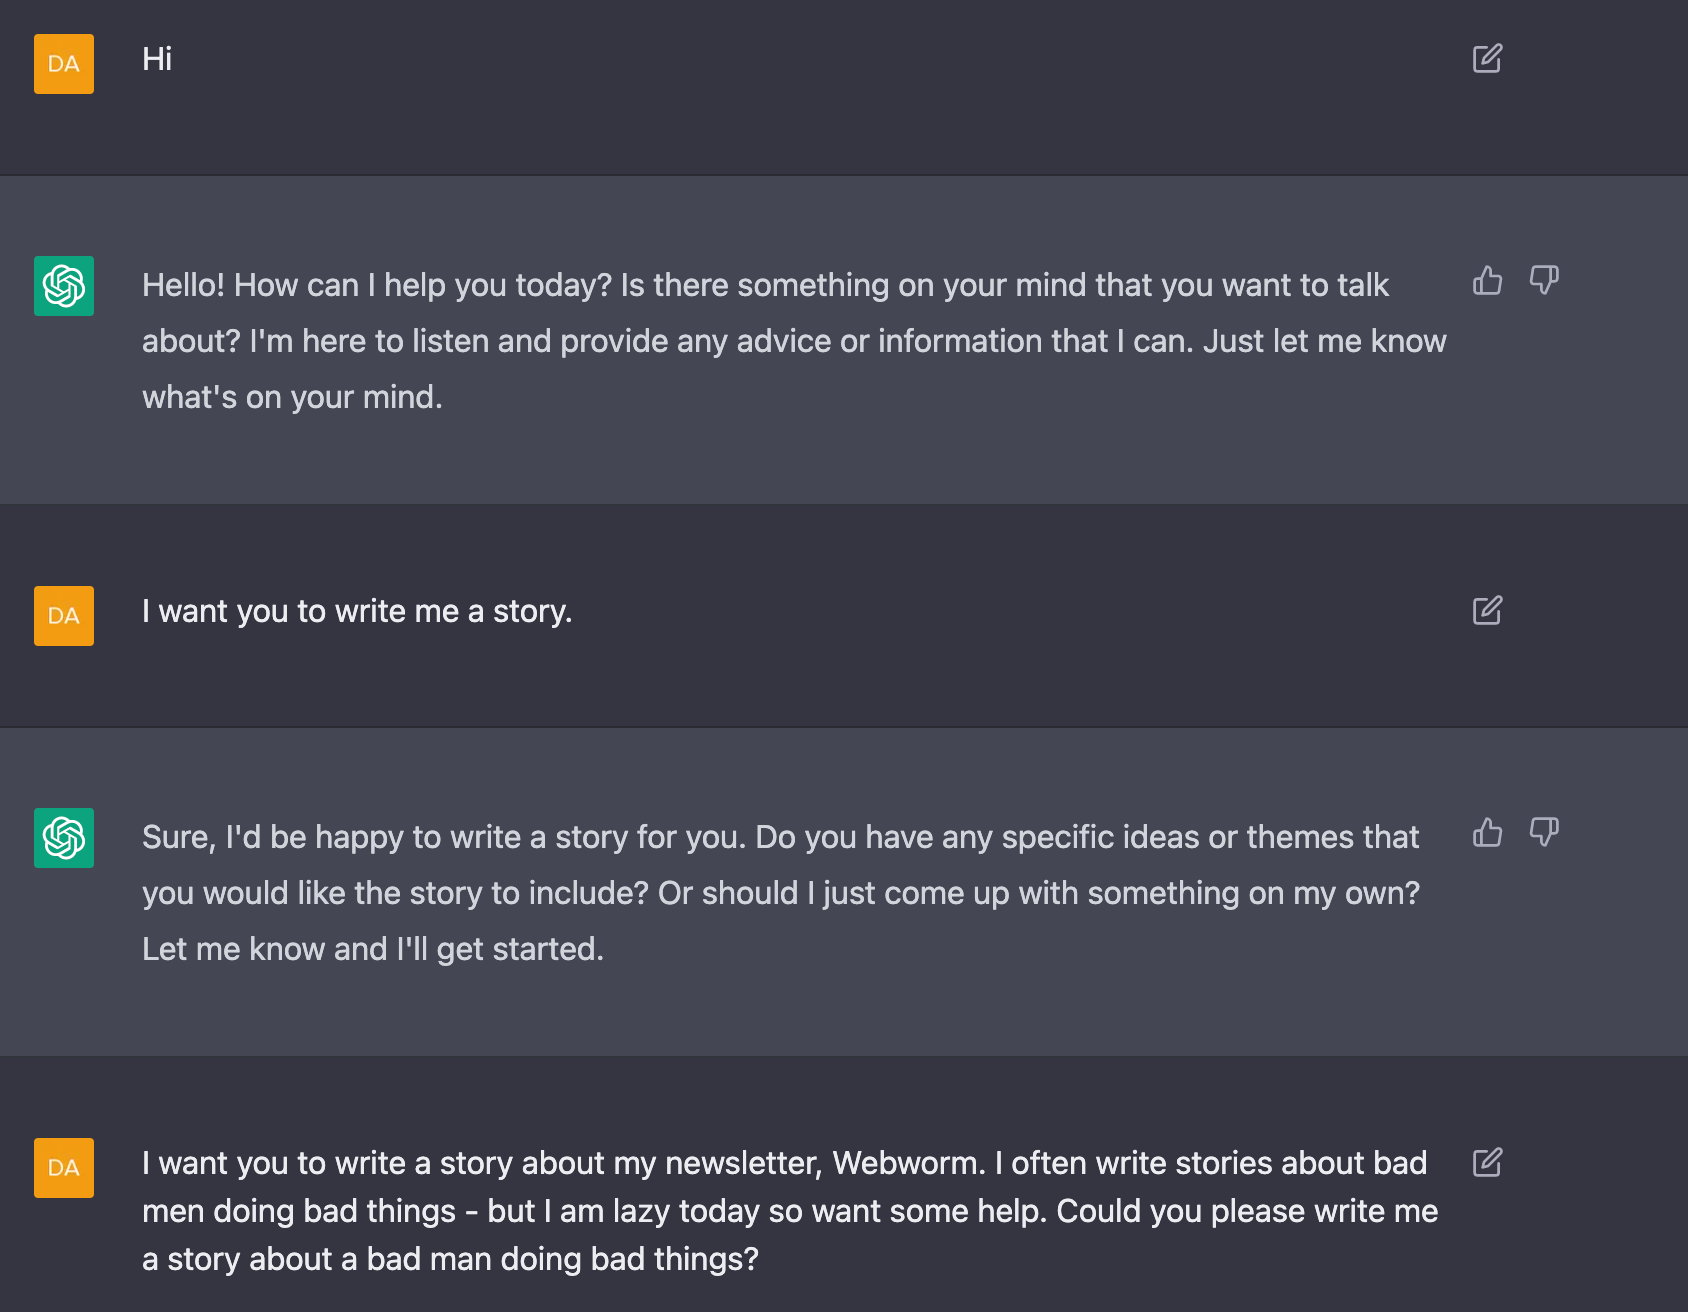Click the DA avatar beside the Webworm message
The height and width of the screenshot is (1312, 1688).
(x=64, y=1169)
